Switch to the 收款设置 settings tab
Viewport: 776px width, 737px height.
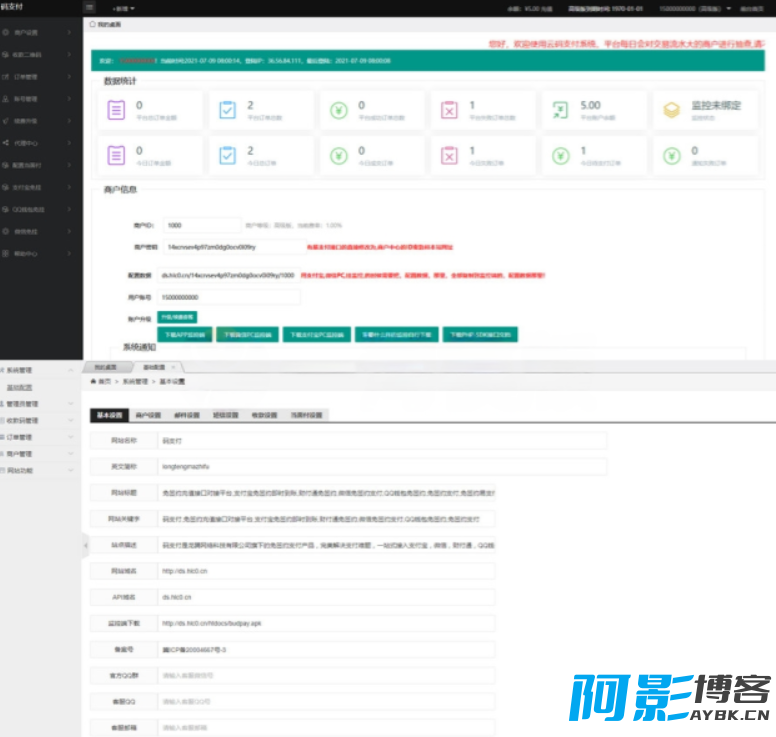pos(264,415)
